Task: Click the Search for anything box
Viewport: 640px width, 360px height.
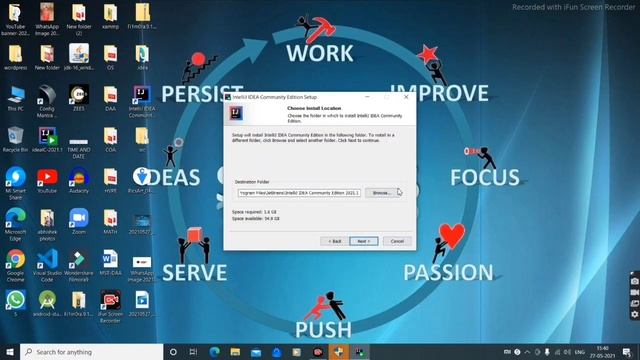Action: point(91,352)
